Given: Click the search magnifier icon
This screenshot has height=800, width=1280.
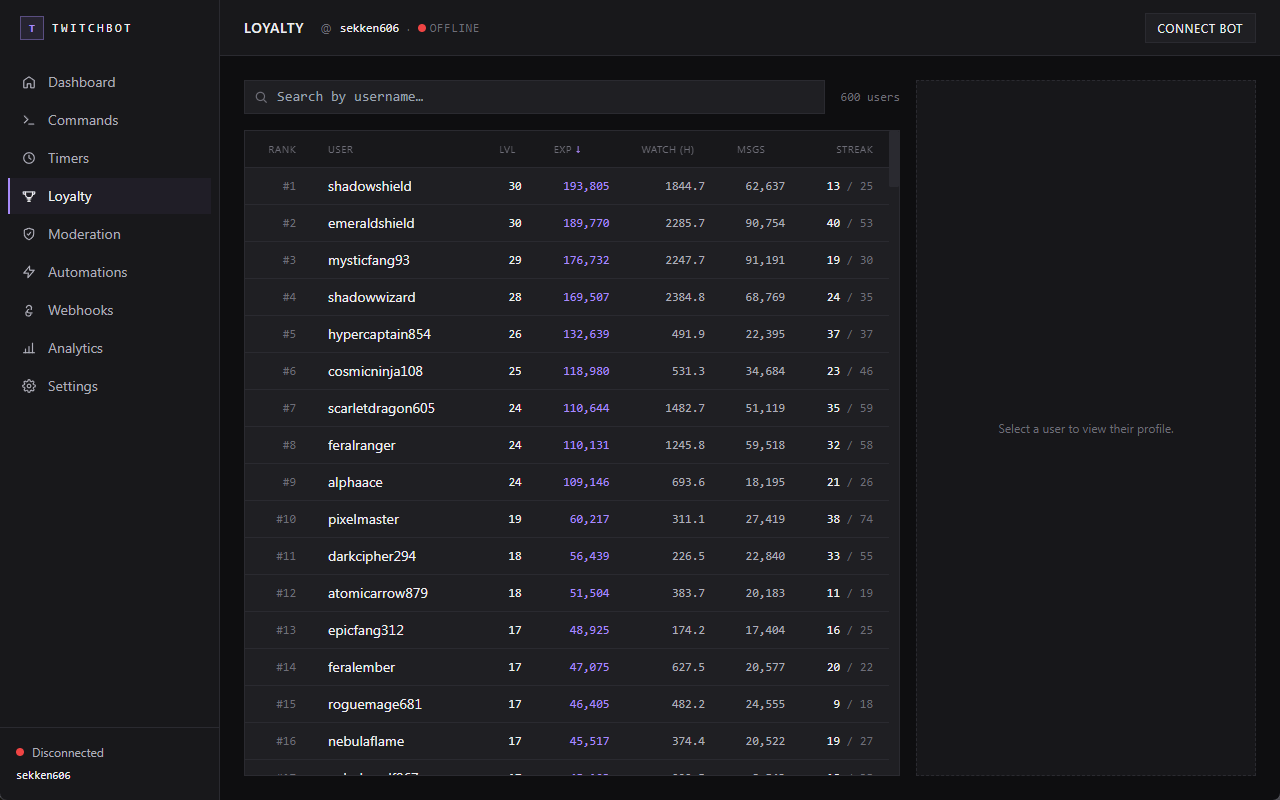Looking at the screenshot, I should point(261,97).
